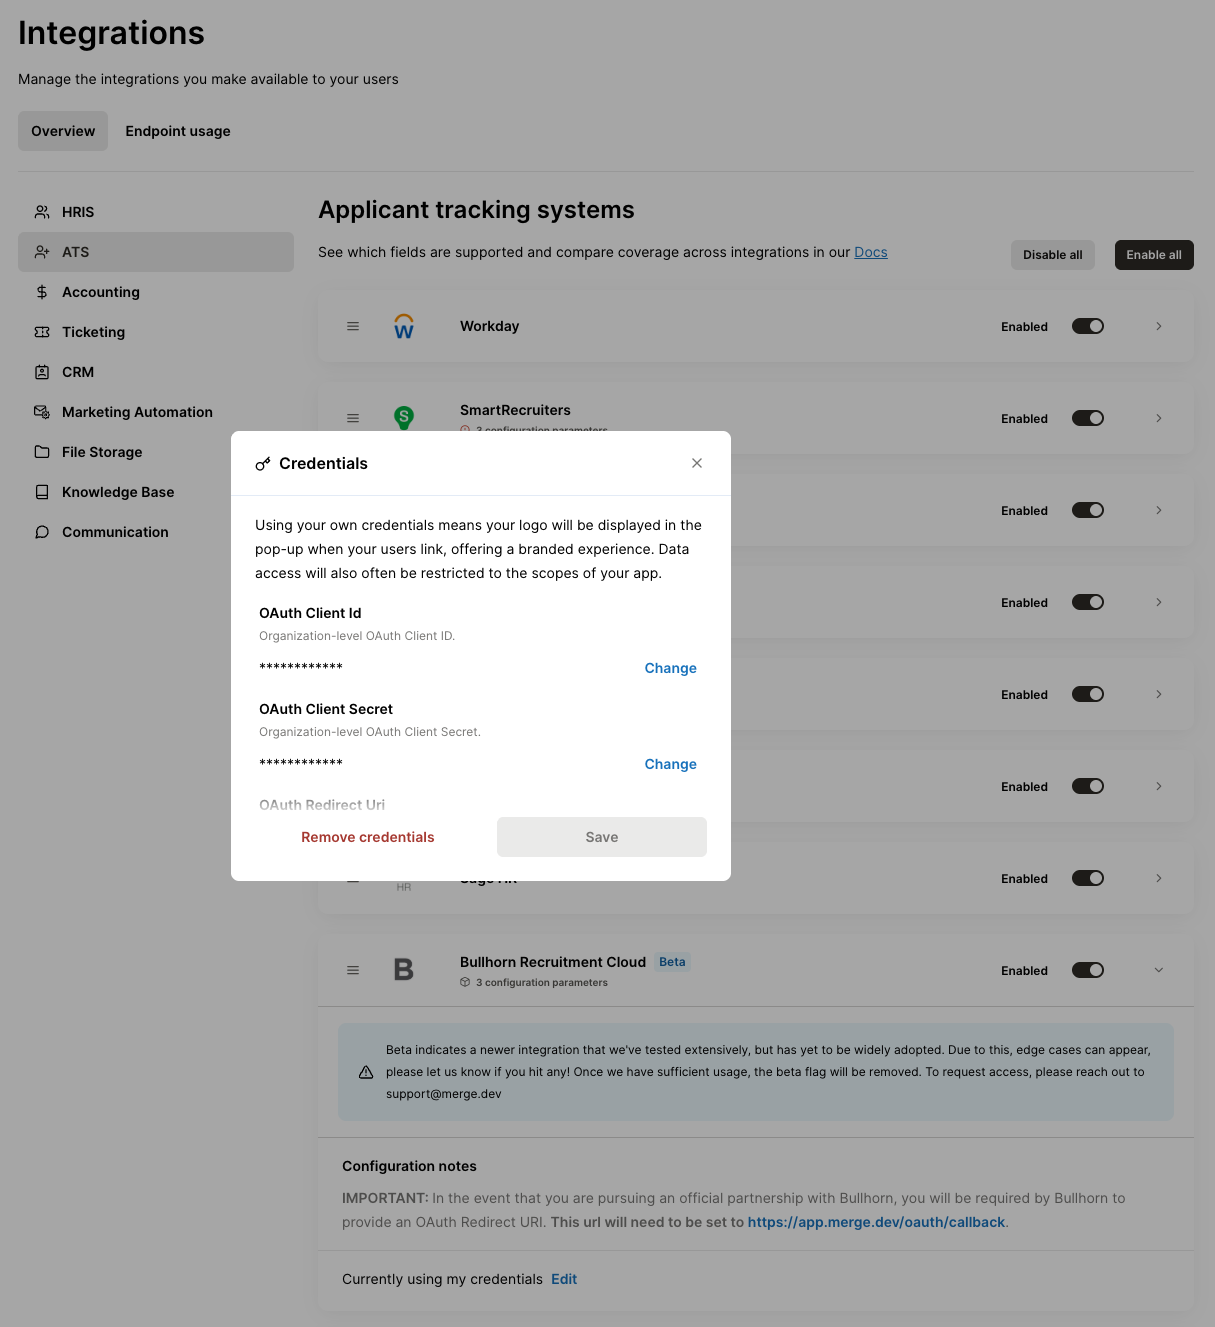Disable the Workday toggle
The image size is (1215, 1327).
[x=1087, y=326]
